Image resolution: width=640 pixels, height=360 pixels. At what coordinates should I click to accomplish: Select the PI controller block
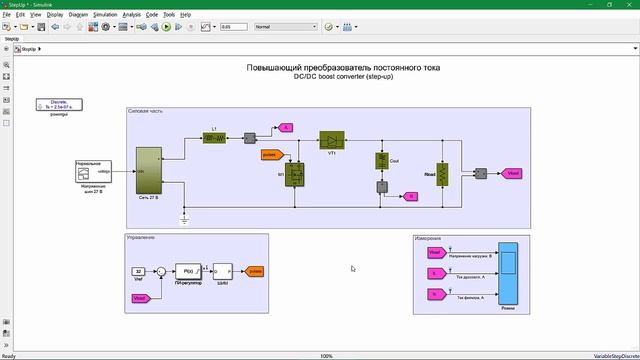(188, 271)
